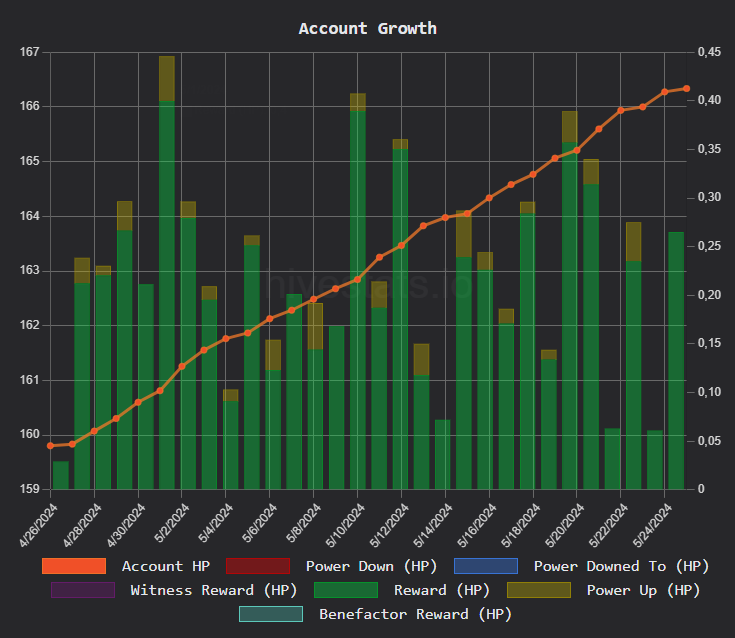Image resolution: width=735 pixels, height=638 pixels.
Task: Click the first Account HP point at 4/26/2024
Action: pyautogui.click(x=51, y=446)
